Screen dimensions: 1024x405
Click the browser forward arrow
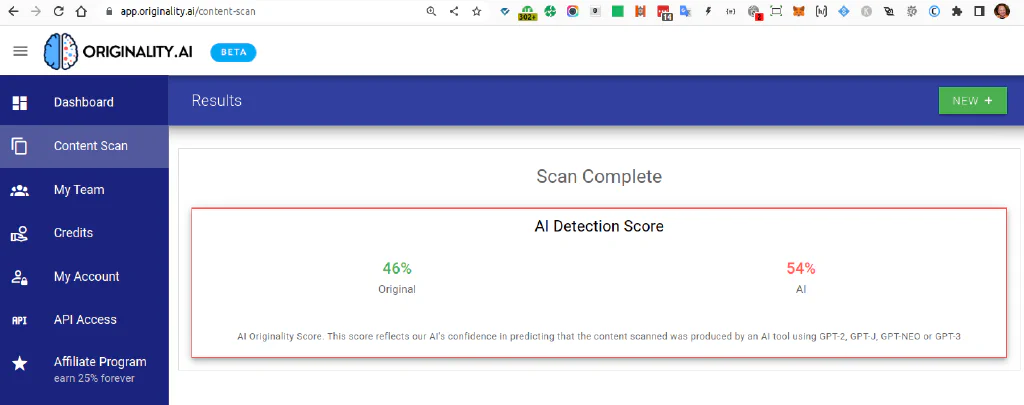click(x=36, y=11)
